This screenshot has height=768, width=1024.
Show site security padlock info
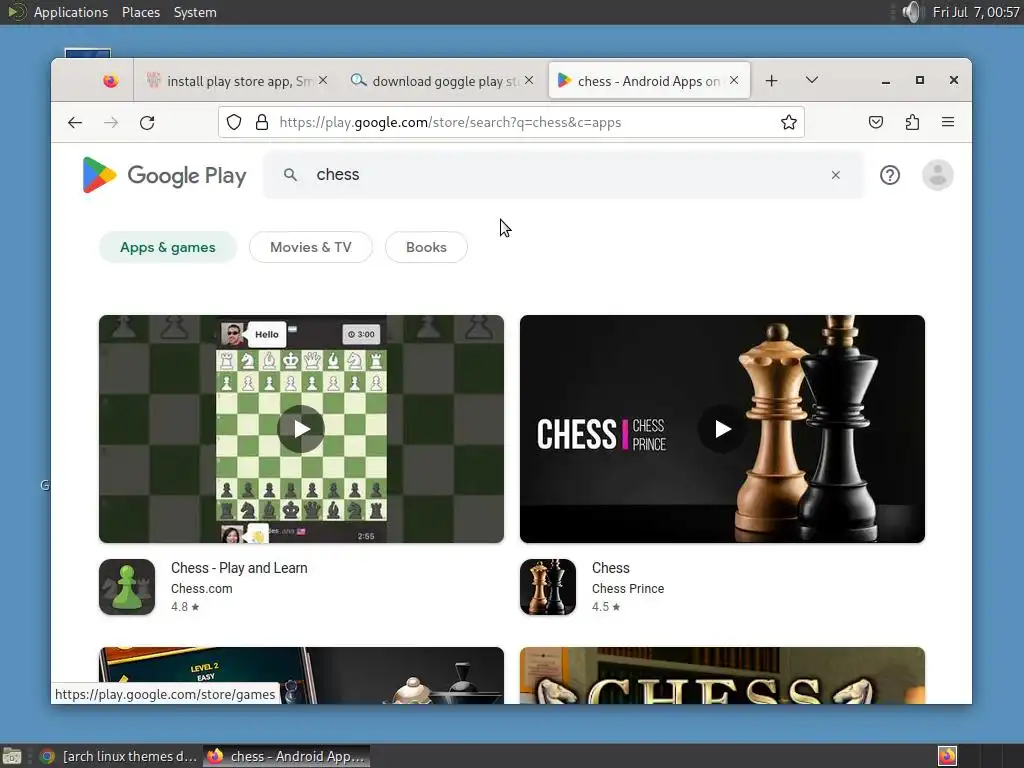pos(262,122)
